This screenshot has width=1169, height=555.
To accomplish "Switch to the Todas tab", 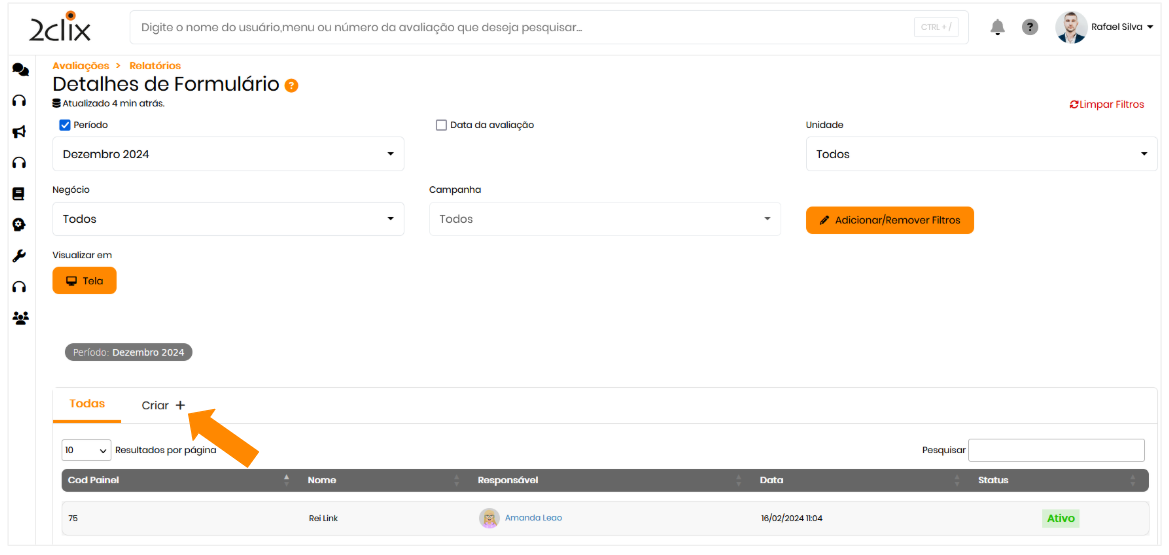I will click(87, 404).
